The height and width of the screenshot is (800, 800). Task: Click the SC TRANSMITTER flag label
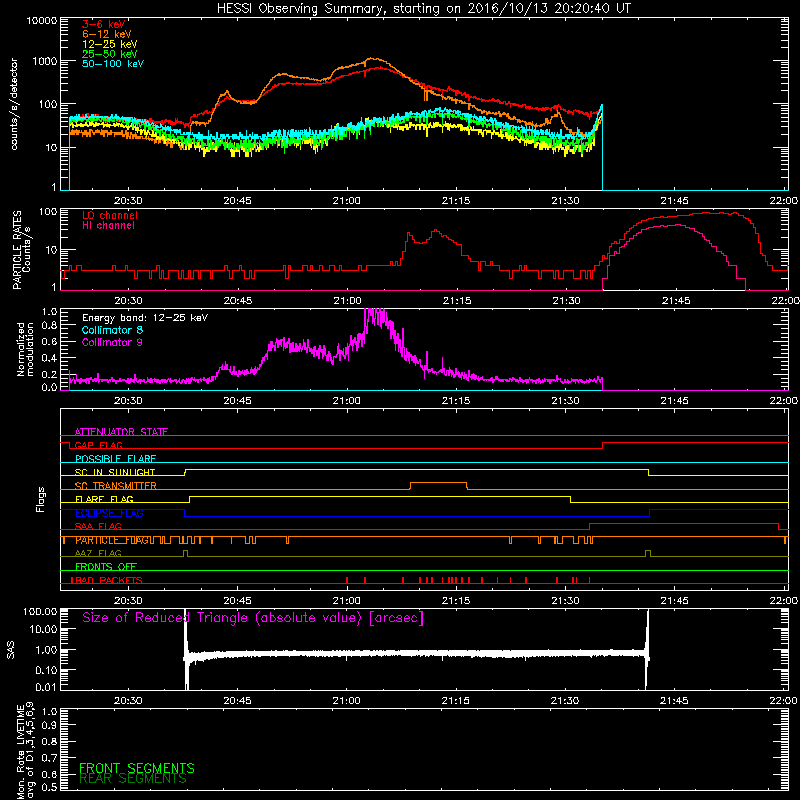pos(116,486)
